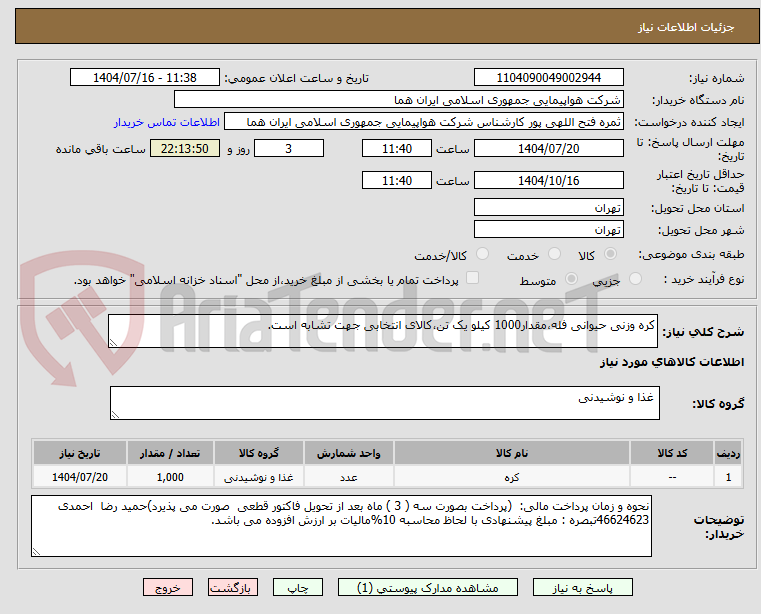Click the remaining days field showing 3
The image size is (761, 614).
[x=289, y=149]
